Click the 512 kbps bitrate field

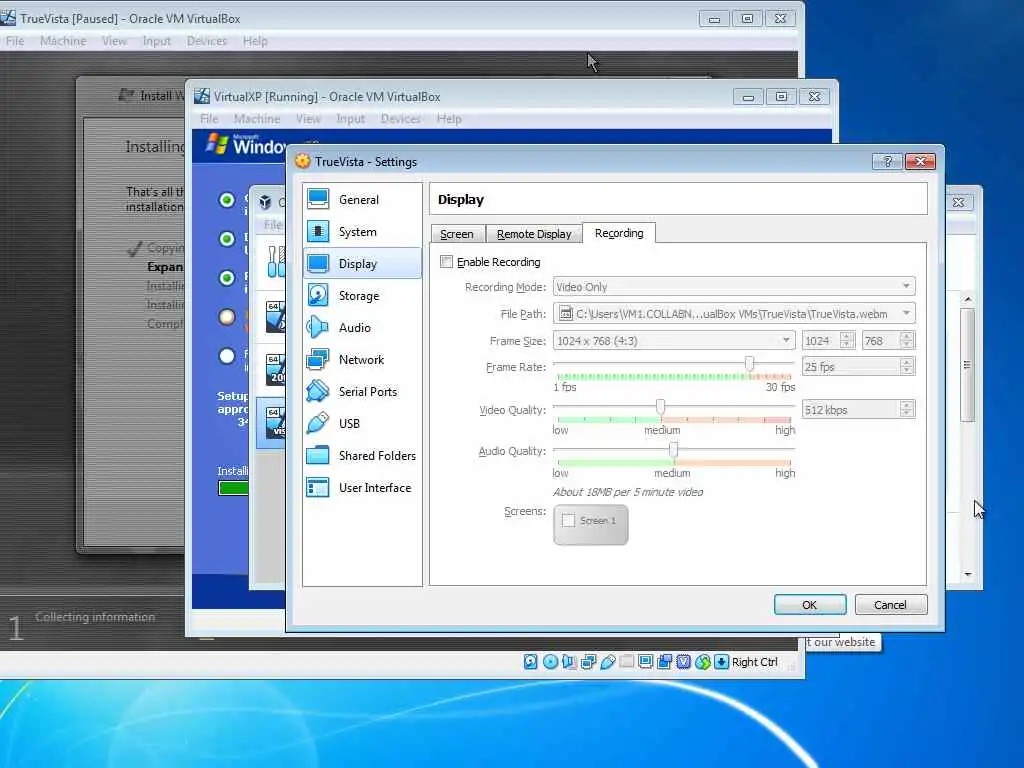pyautogui.click(x=851, y=409)
